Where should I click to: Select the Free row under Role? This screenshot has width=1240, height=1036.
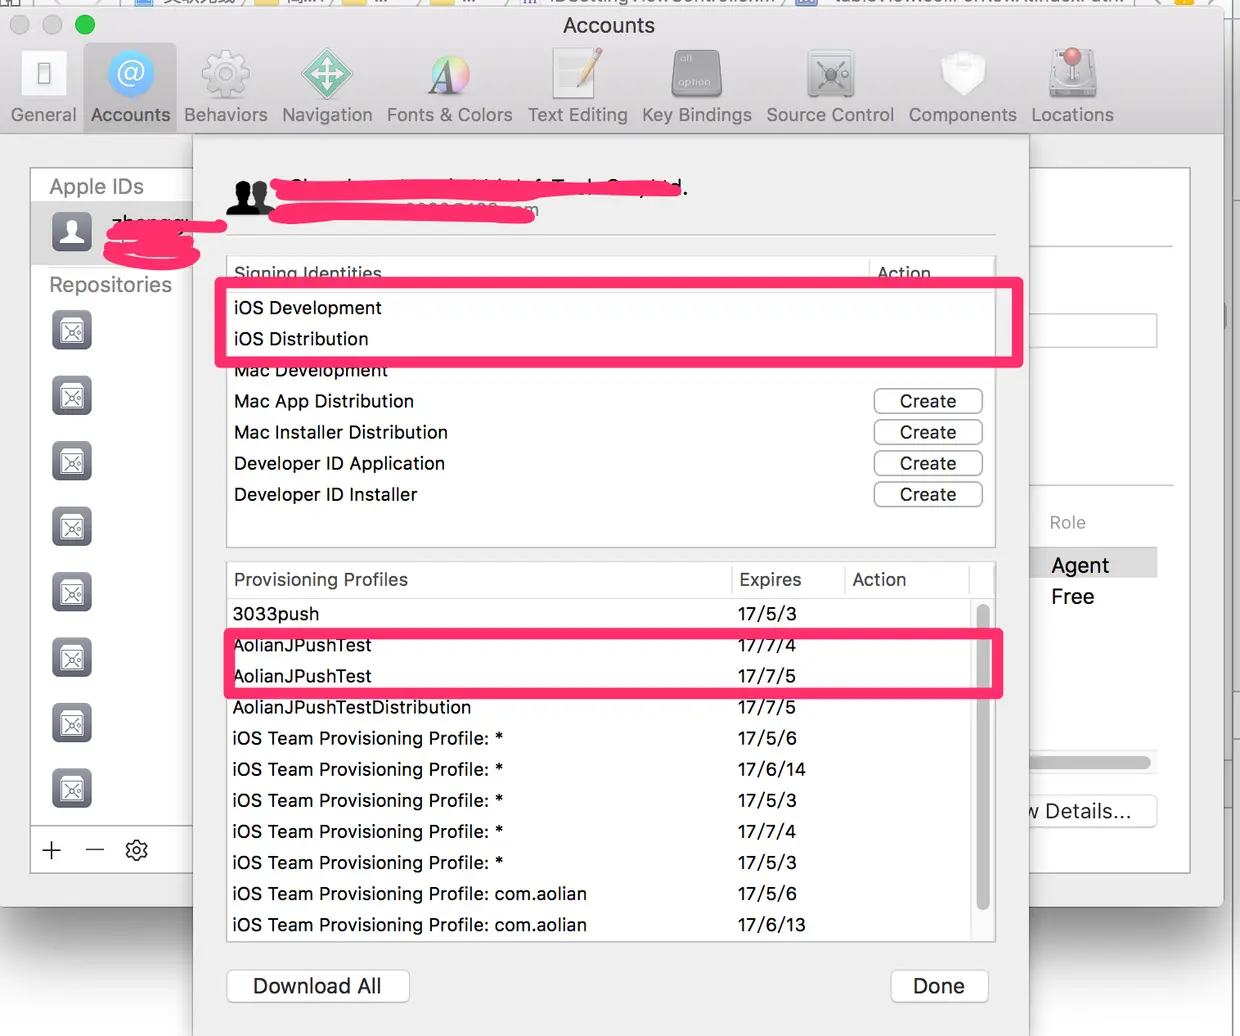click(x=1093, y=597)
